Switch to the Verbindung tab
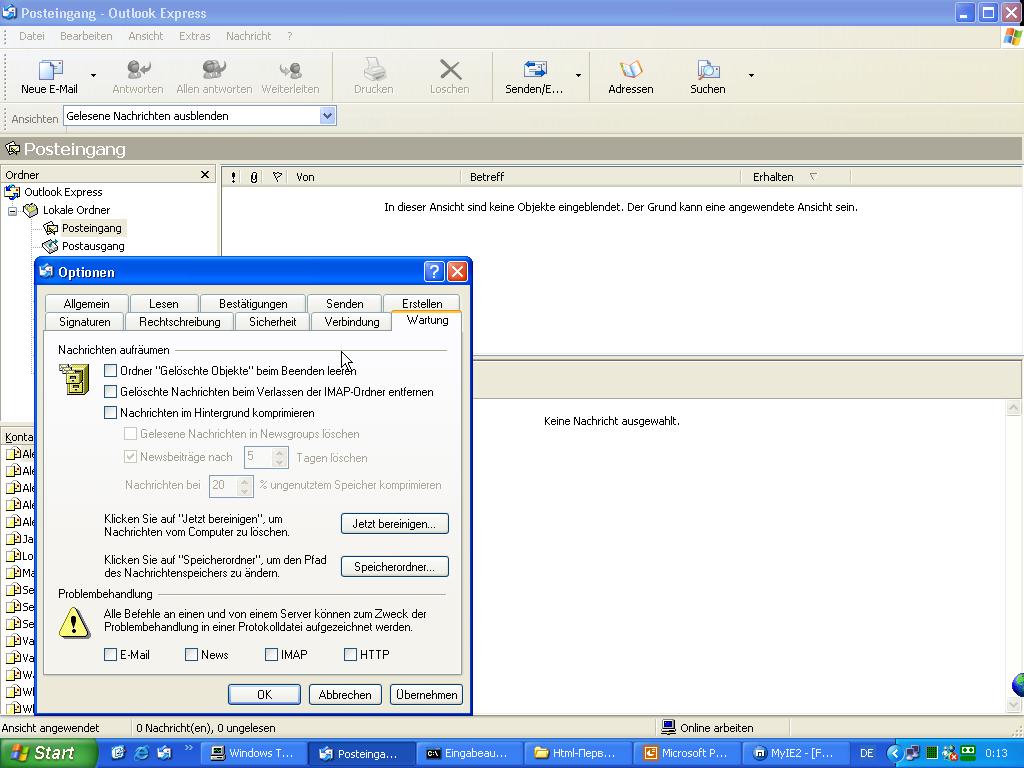The image size is (1024, 768). click(x=352, y=322)
